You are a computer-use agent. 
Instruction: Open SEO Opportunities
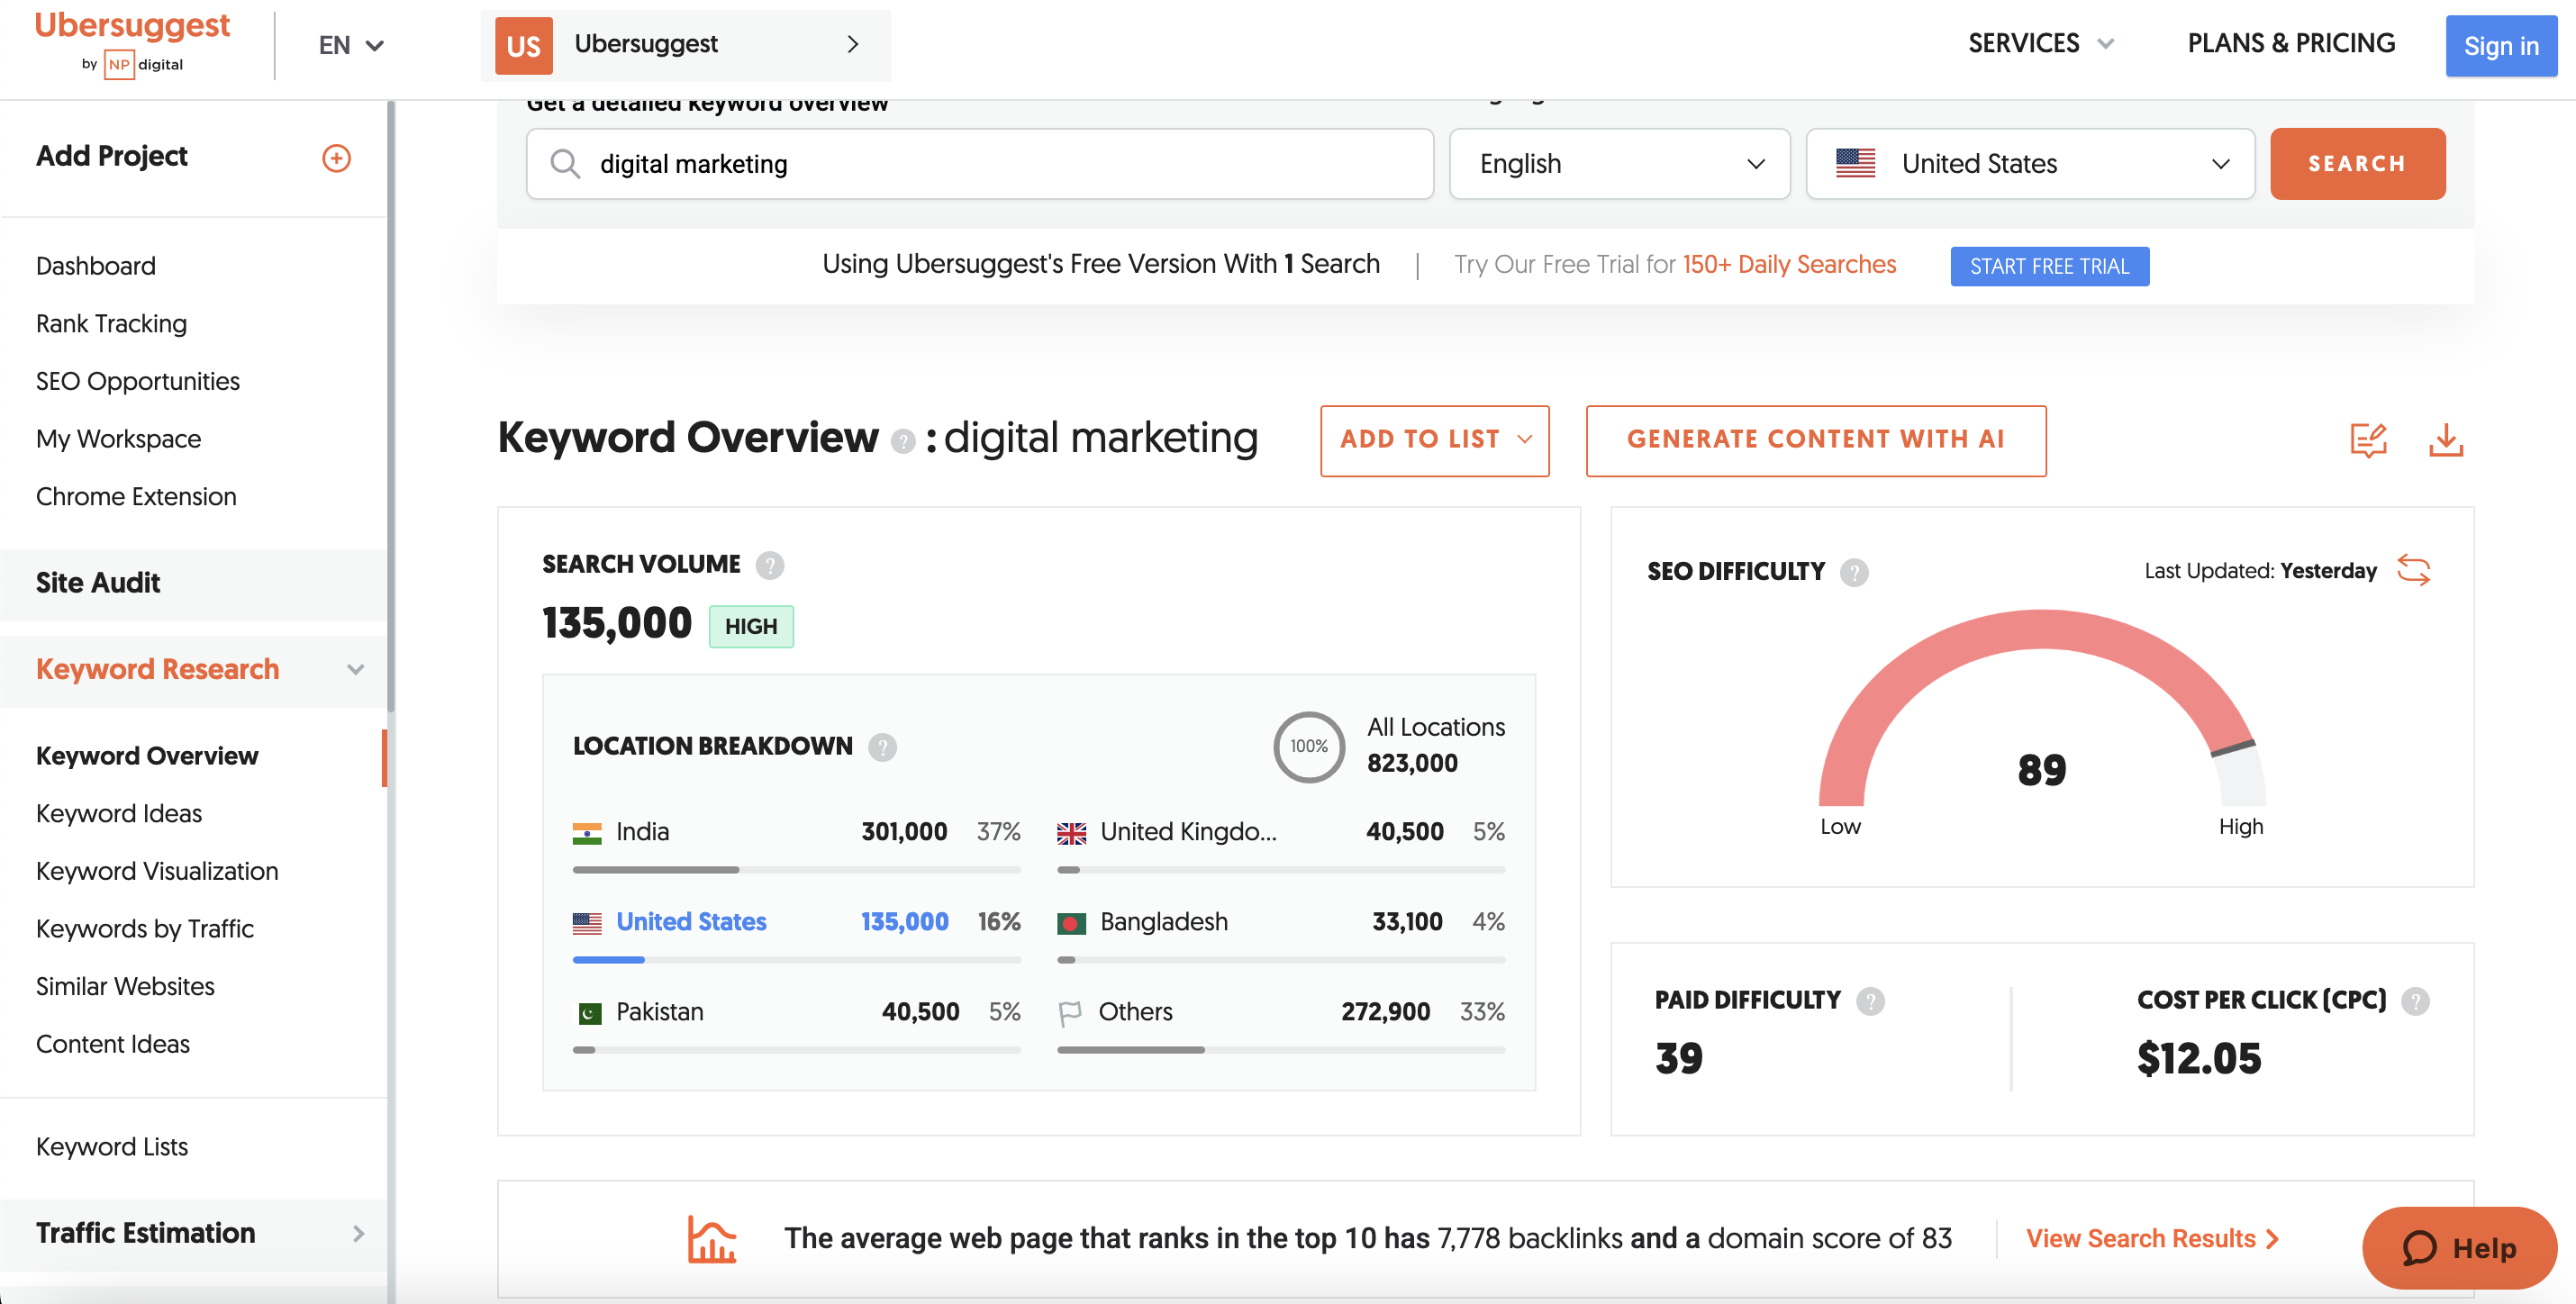click(138, 381)
